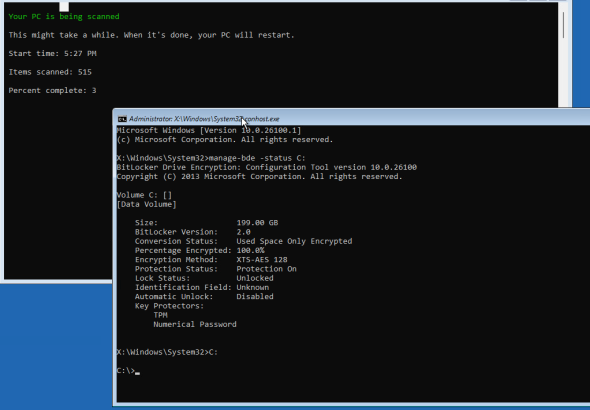Click the 'XTS-AES 128' encryption method value
Image resolution: width=590 pixels, height=410 pixels.
point(262,260)
